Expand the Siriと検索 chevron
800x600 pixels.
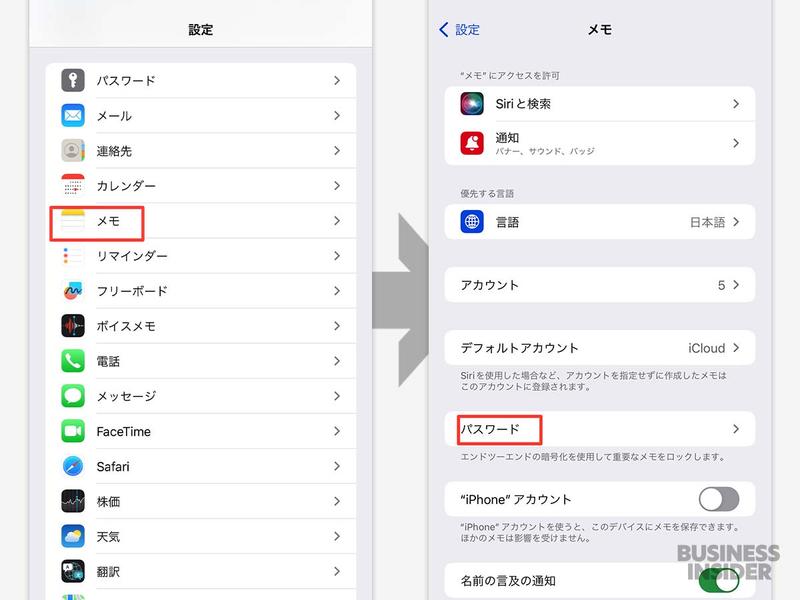point(736,104)
